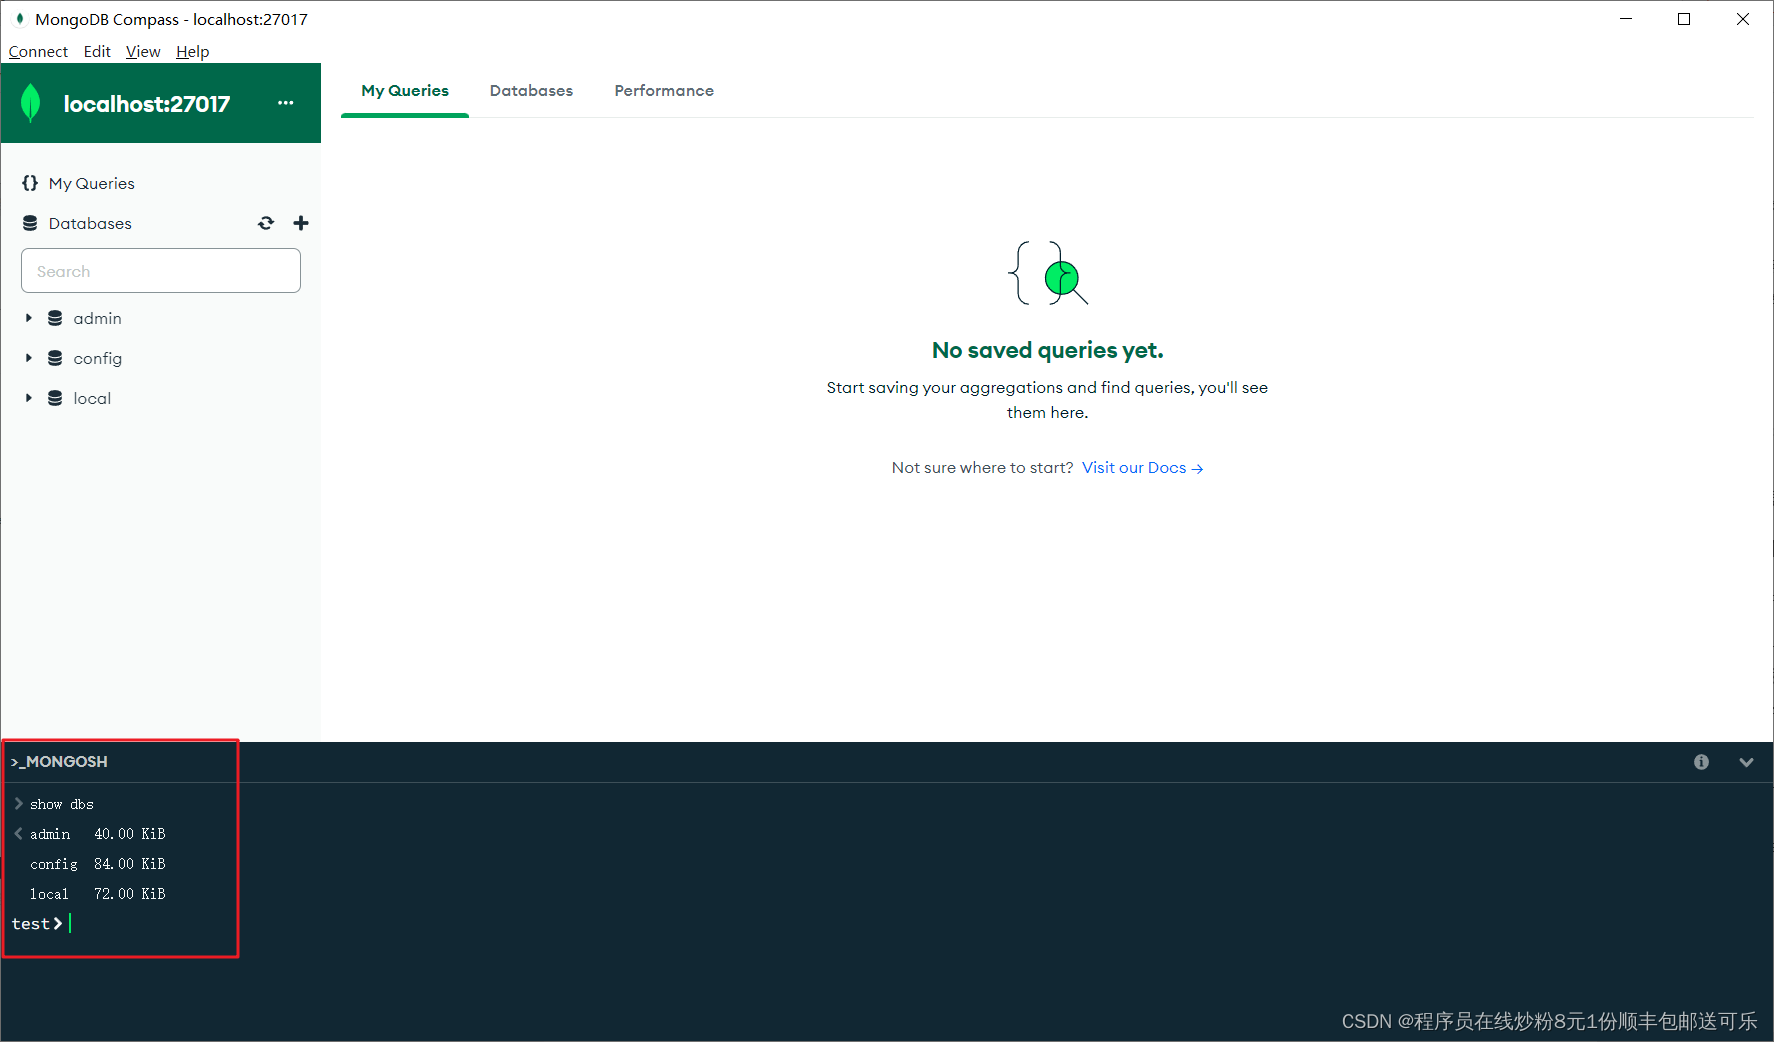Screen dimensions: 1774x1042
Task: Expand the admin database tree
Action: click(x=29, y=318)
